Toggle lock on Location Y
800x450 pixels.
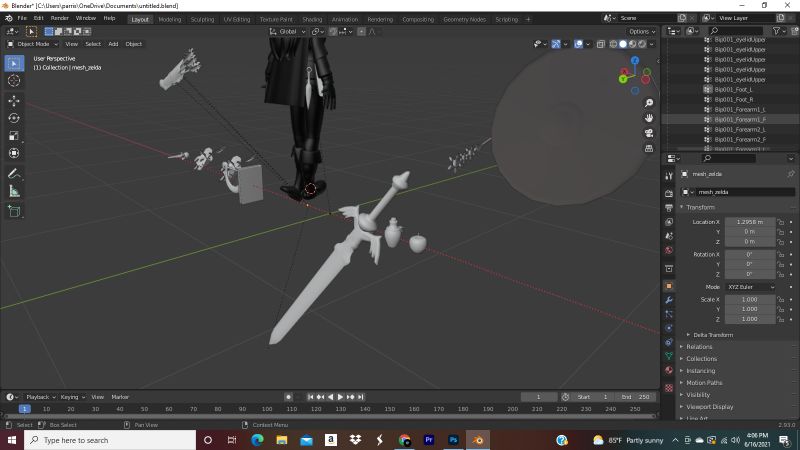tap(781, 232)
